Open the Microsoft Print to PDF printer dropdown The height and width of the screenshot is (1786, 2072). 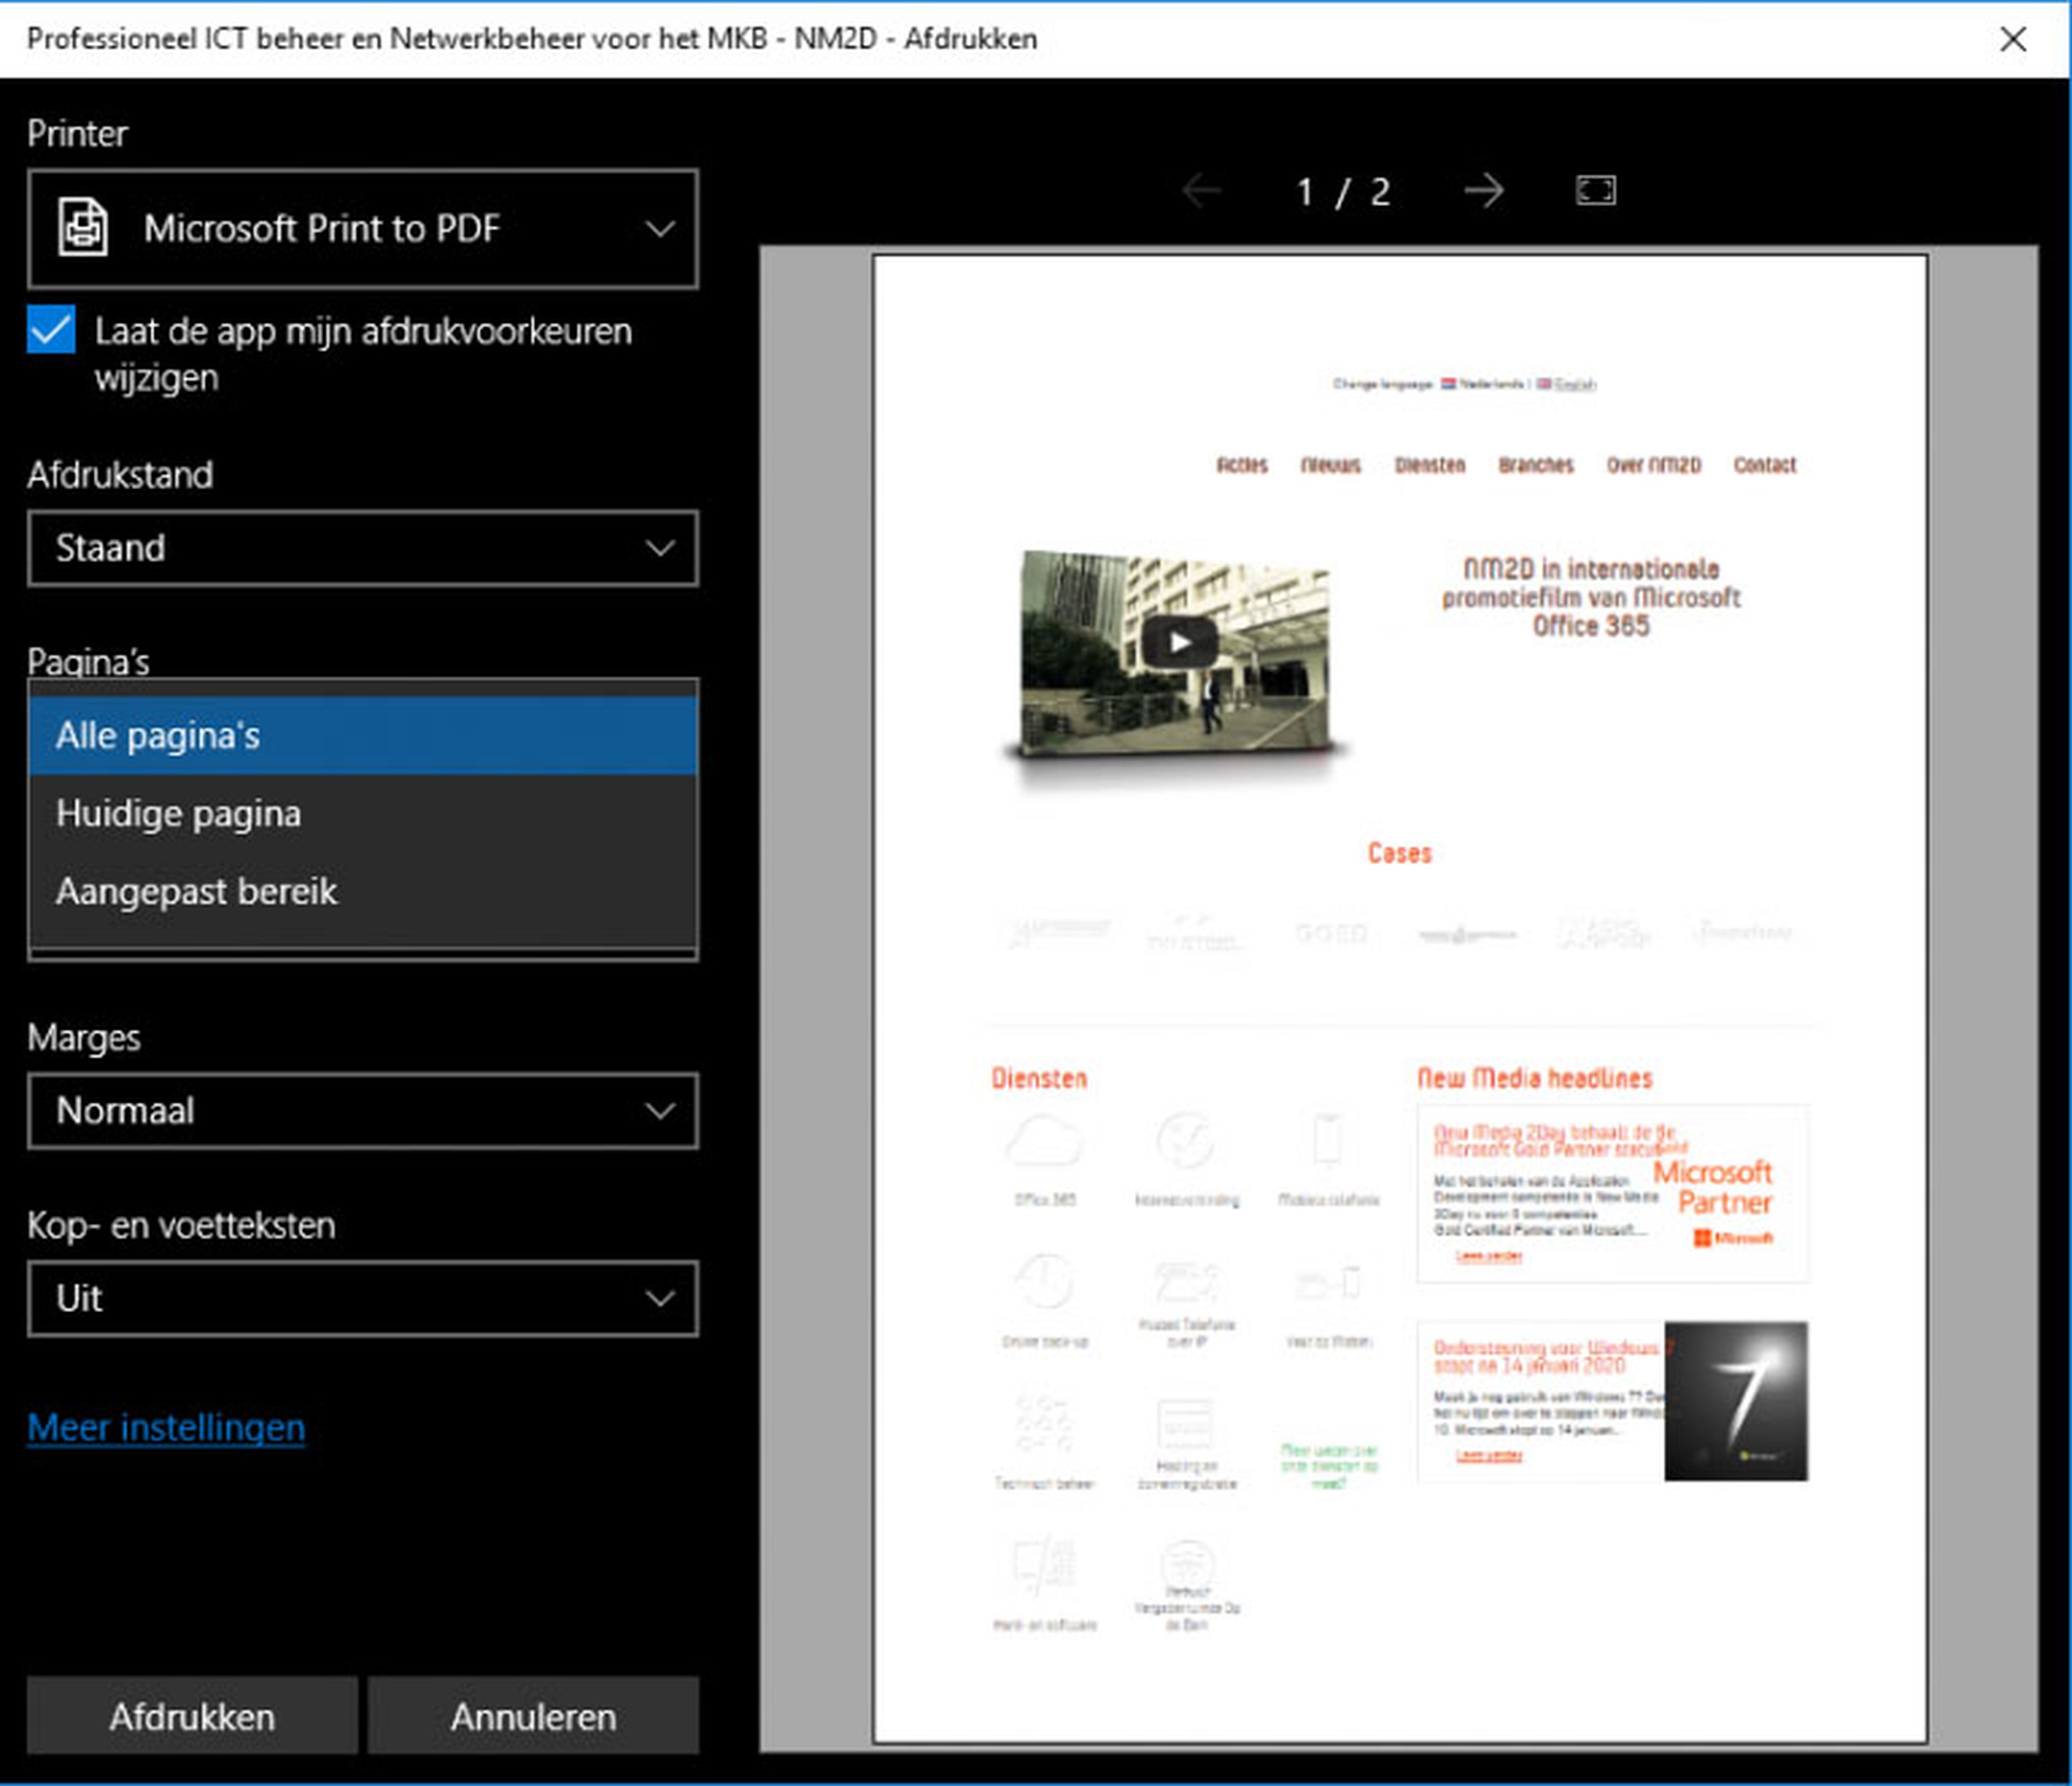click(363, 228)
